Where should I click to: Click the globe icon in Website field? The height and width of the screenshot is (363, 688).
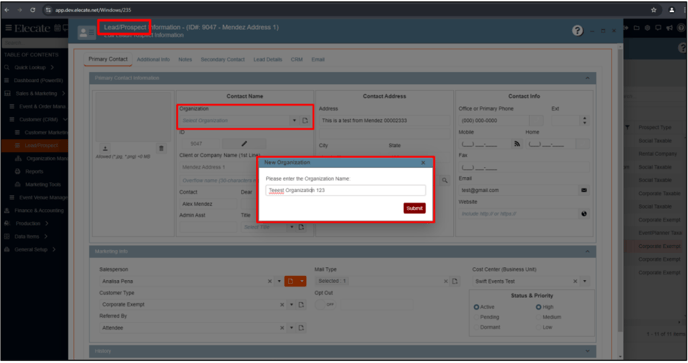click(x=584, y=214)
